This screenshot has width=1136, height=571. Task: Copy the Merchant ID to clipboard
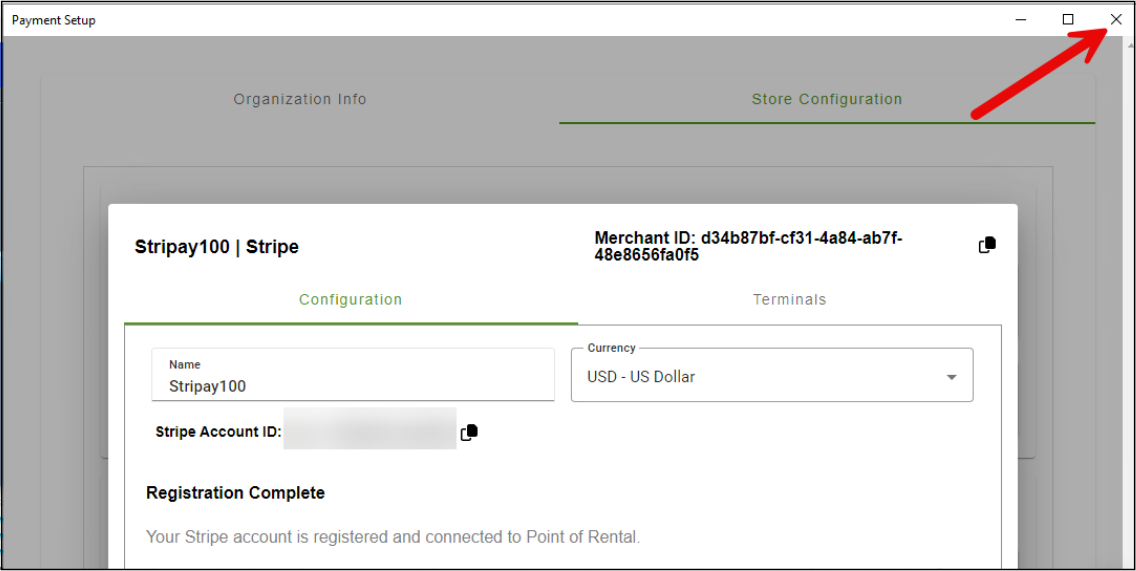click(987, 245)
